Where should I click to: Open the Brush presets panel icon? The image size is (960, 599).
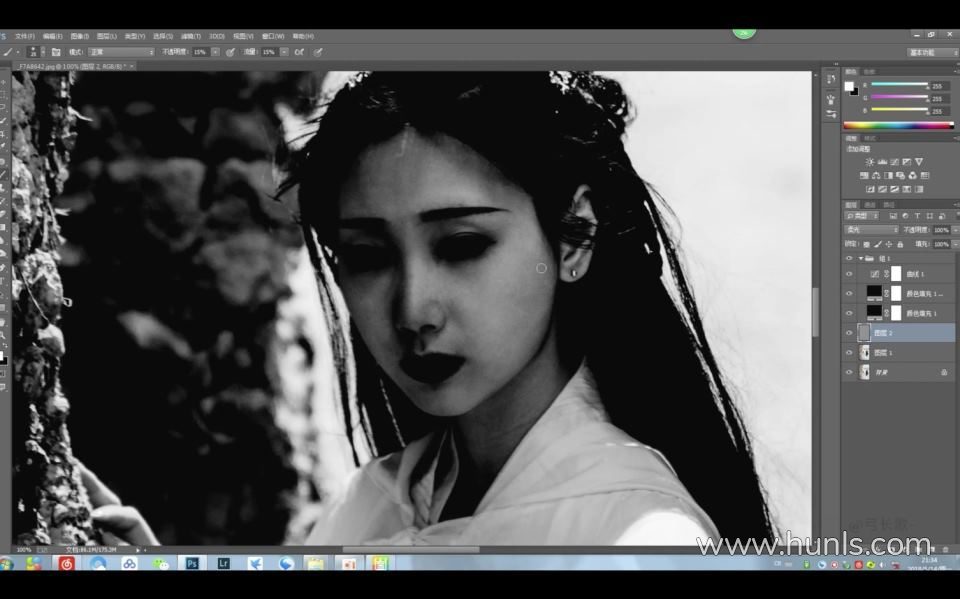(x=831, y=99)
